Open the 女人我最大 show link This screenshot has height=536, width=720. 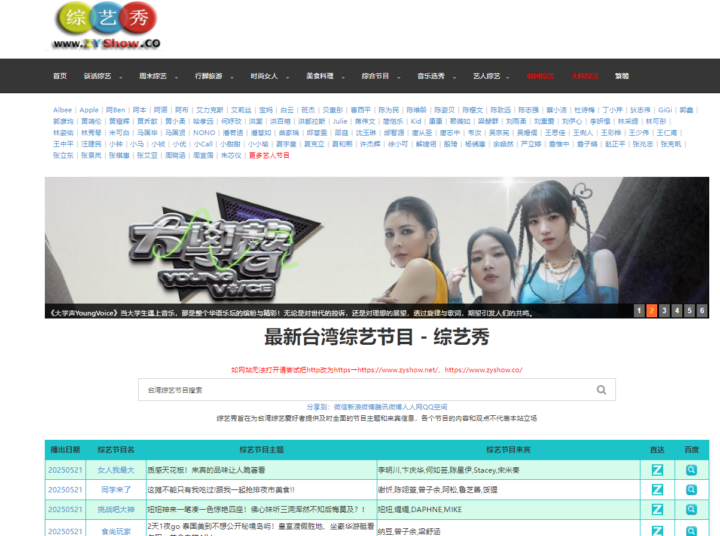(x=116, y=470)
